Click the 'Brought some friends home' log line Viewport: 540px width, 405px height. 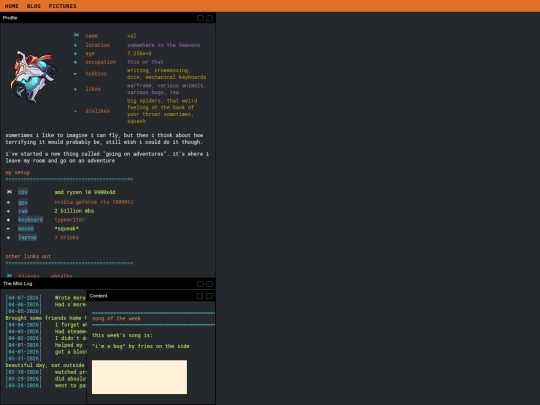point(45,318)
